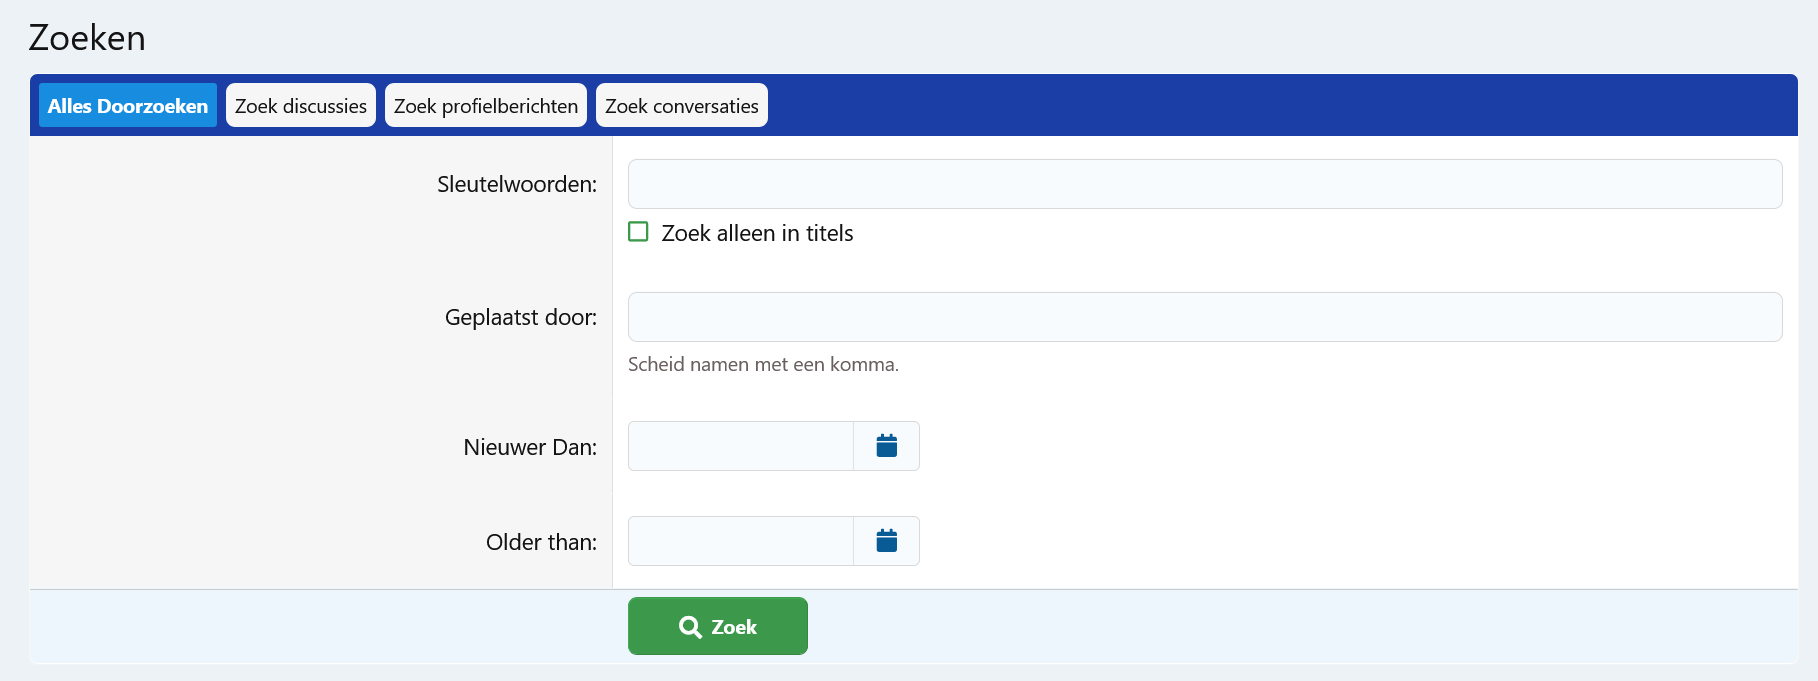Open the Nieuwer Dan calendar picker
1818x681 pixels.
886,446
